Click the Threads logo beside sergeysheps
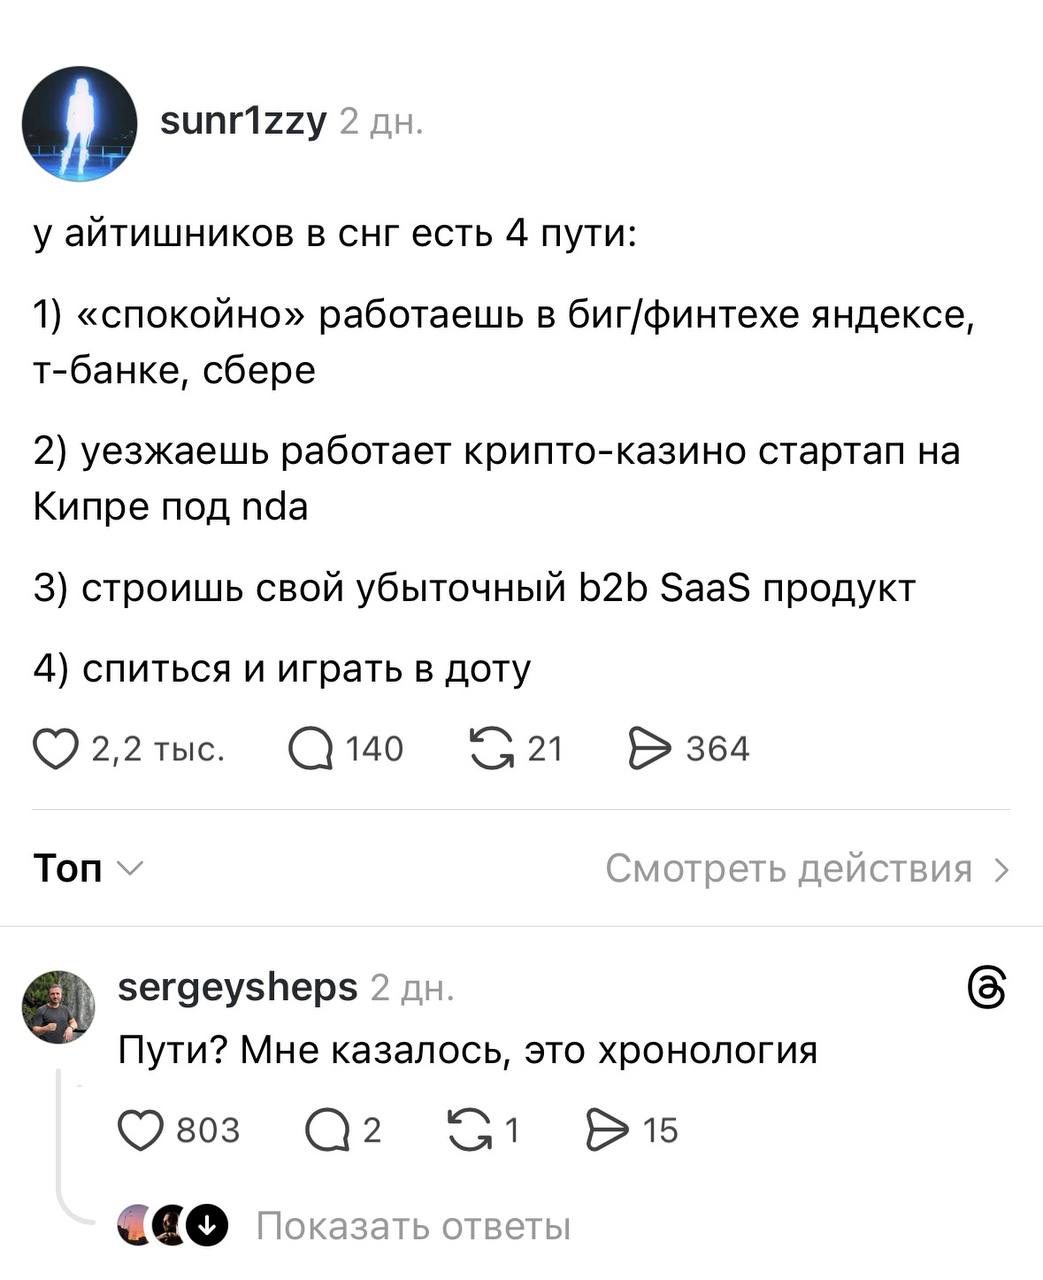The image size is (1043, 1280). [987, 988]
